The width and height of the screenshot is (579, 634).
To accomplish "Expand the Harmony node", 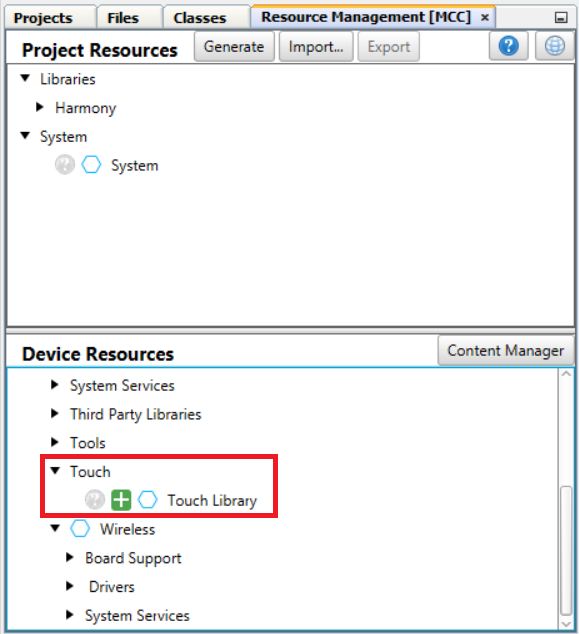I will coord(40,108).
